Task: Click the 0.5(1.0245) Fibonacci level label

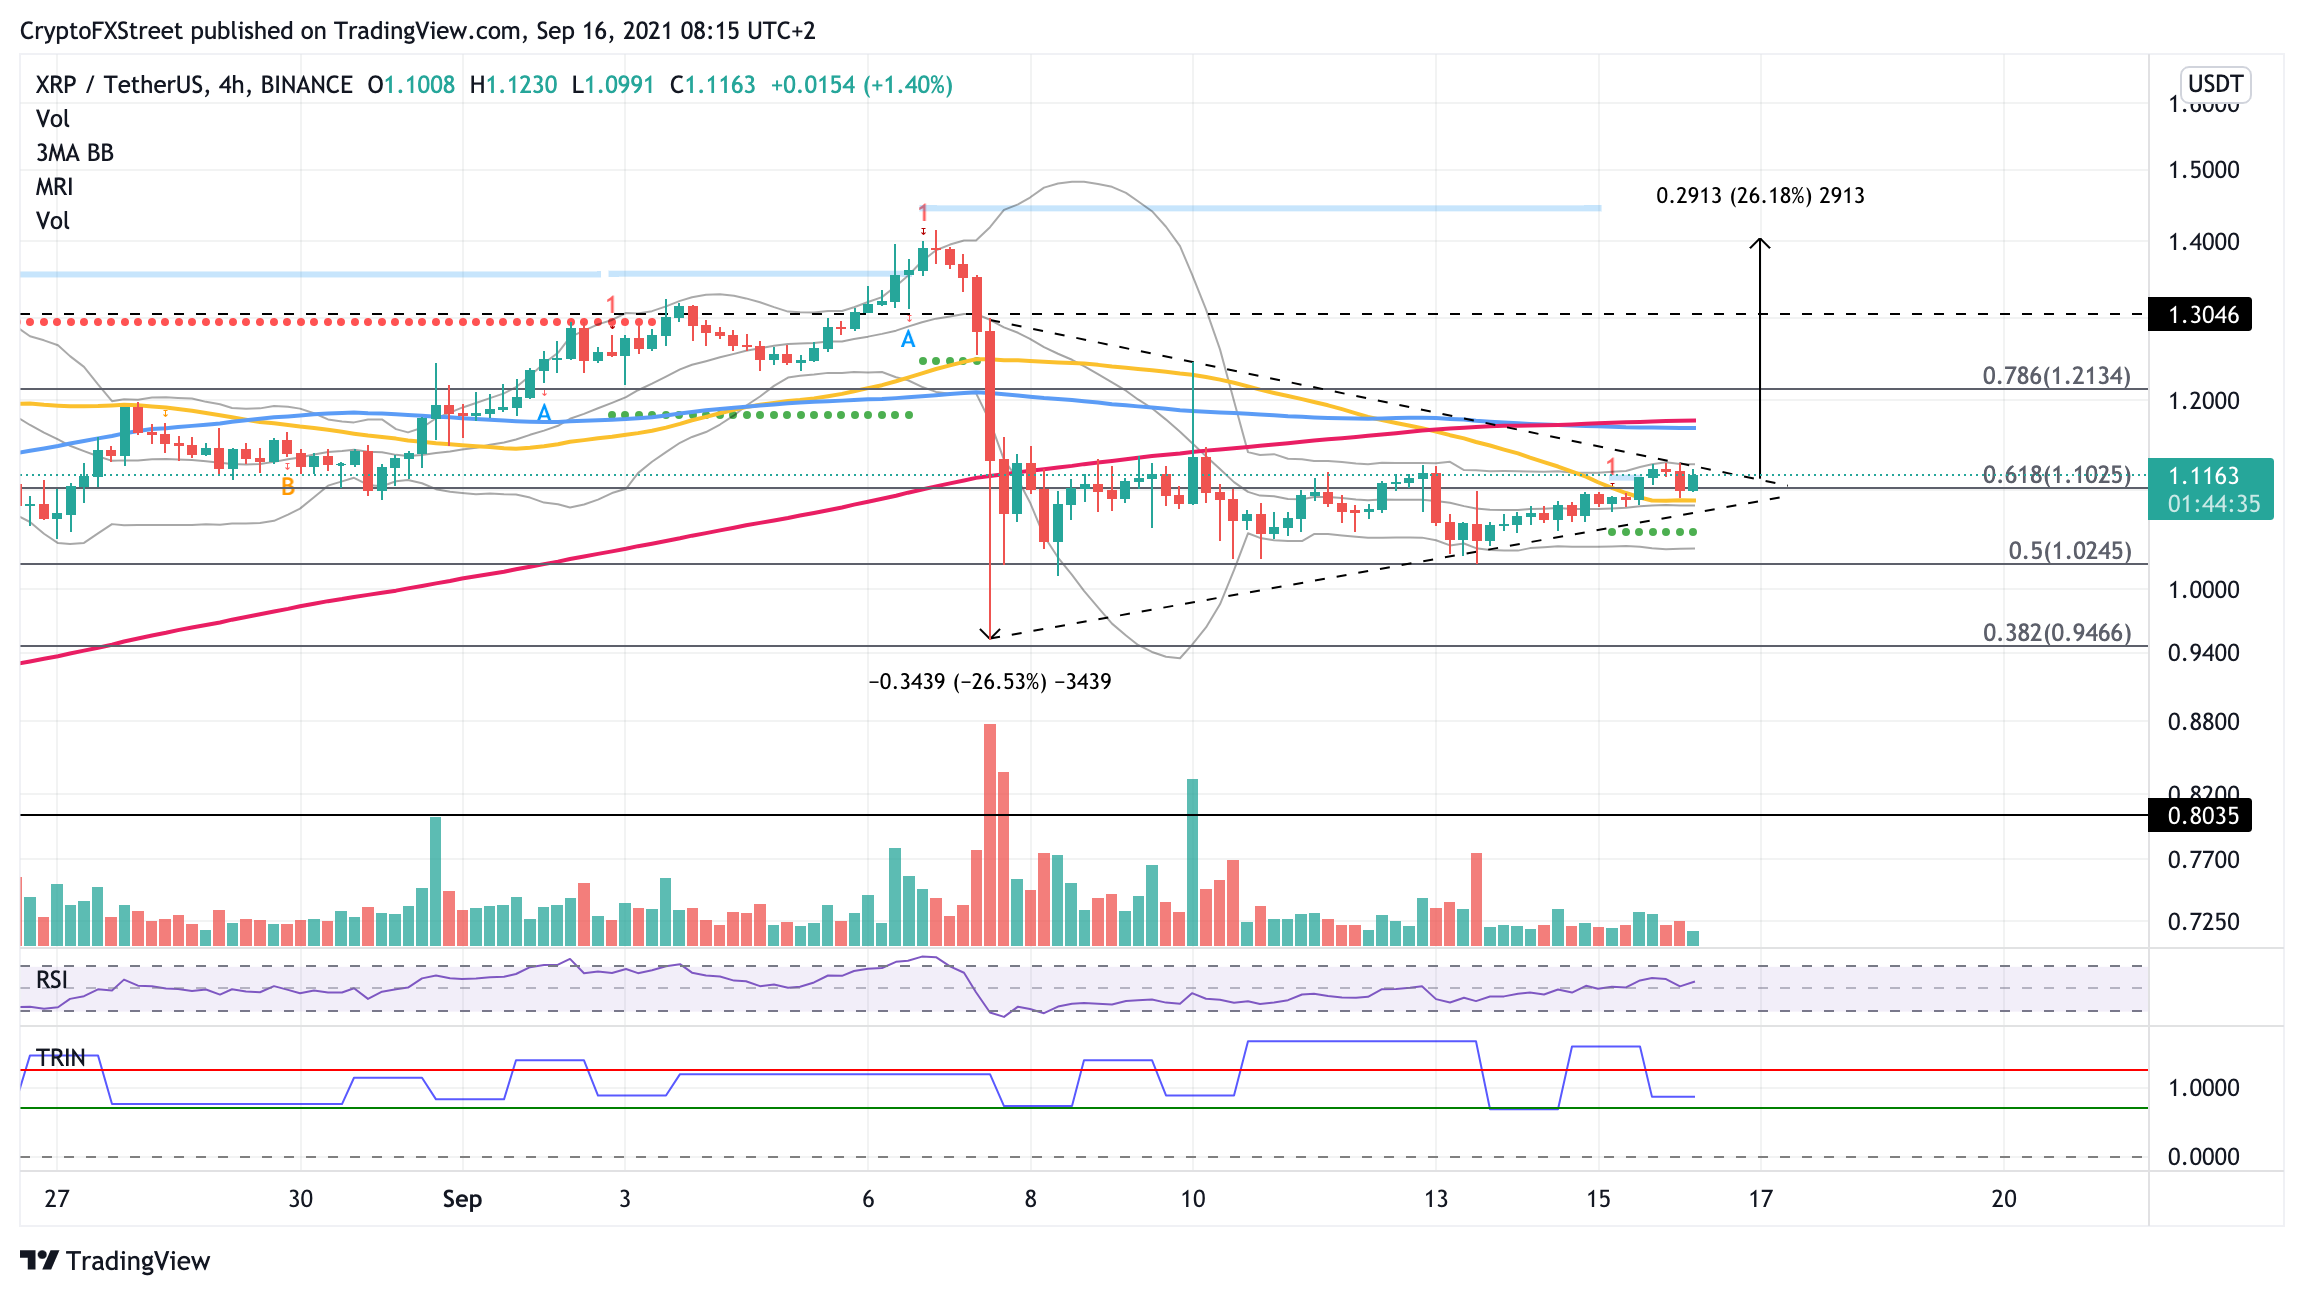Action: tap(2069, 551)
